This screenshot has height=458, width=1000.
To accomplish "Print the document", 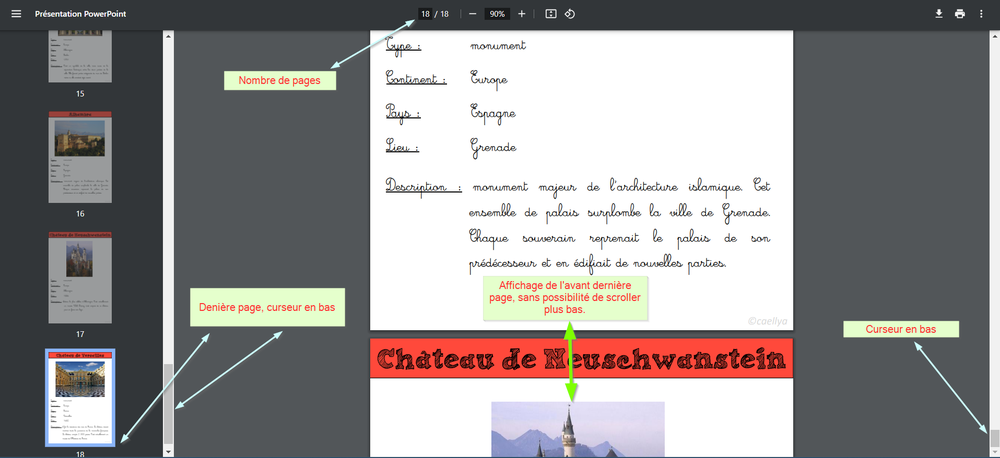I will tap(960, 14).
